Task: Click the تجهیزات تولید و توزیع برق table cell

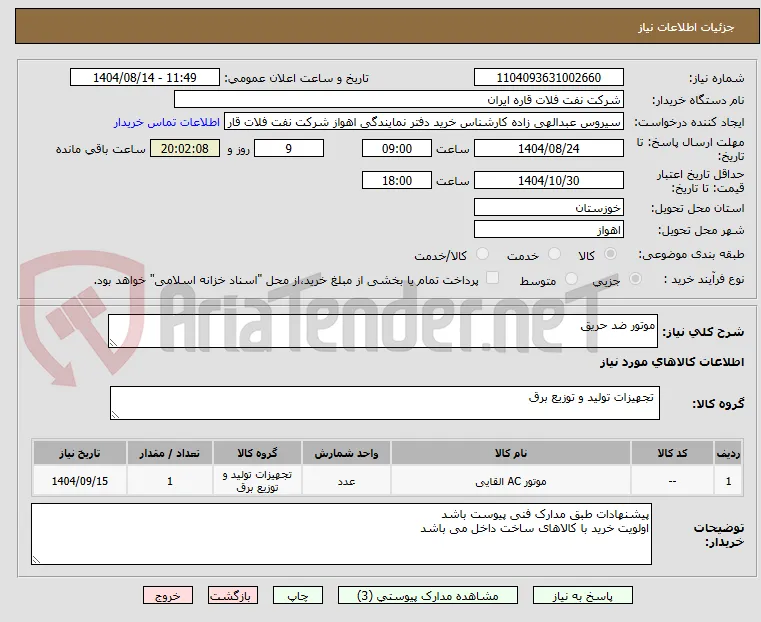Action: [x=257, y=481]
